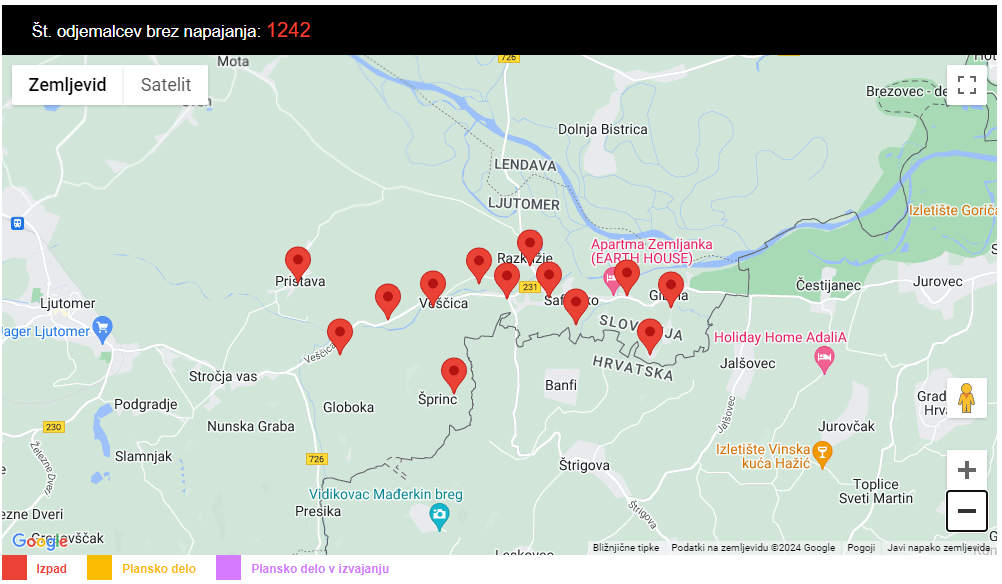Click the outage count 1242
Screen dimensions: 1002x584
point(288,30)
